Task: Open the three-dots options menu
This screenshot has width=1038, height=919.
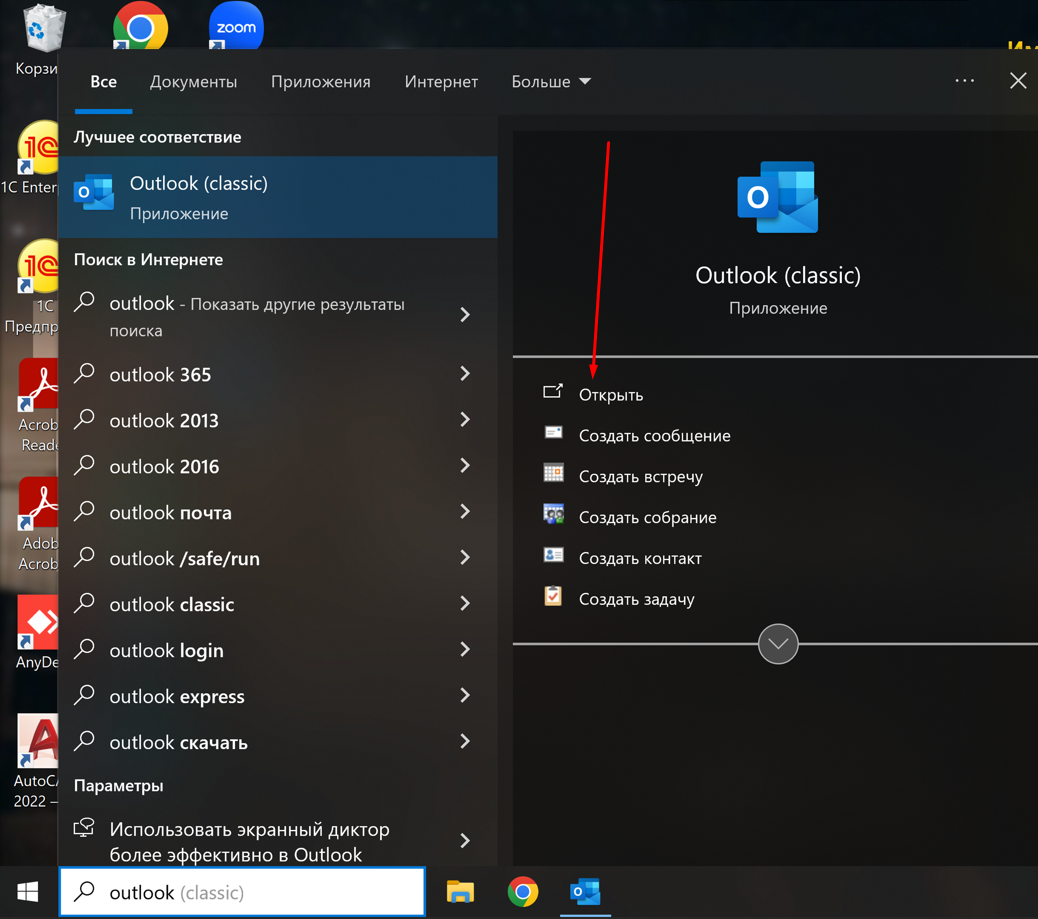Action: click(964, 82)
